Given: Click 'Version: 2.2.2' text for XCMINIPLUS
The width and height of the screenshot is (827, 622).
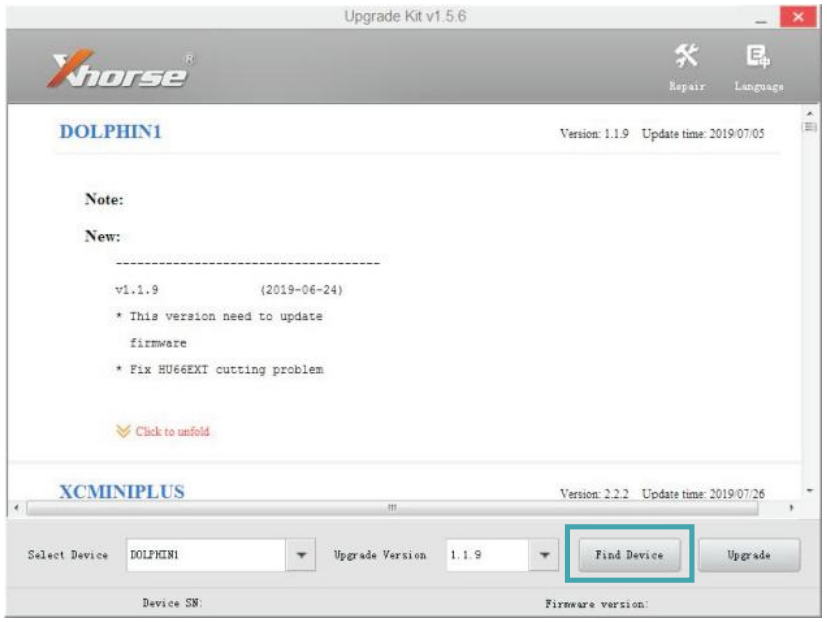Looking at the screenshot, I should [x=594, y=494].
